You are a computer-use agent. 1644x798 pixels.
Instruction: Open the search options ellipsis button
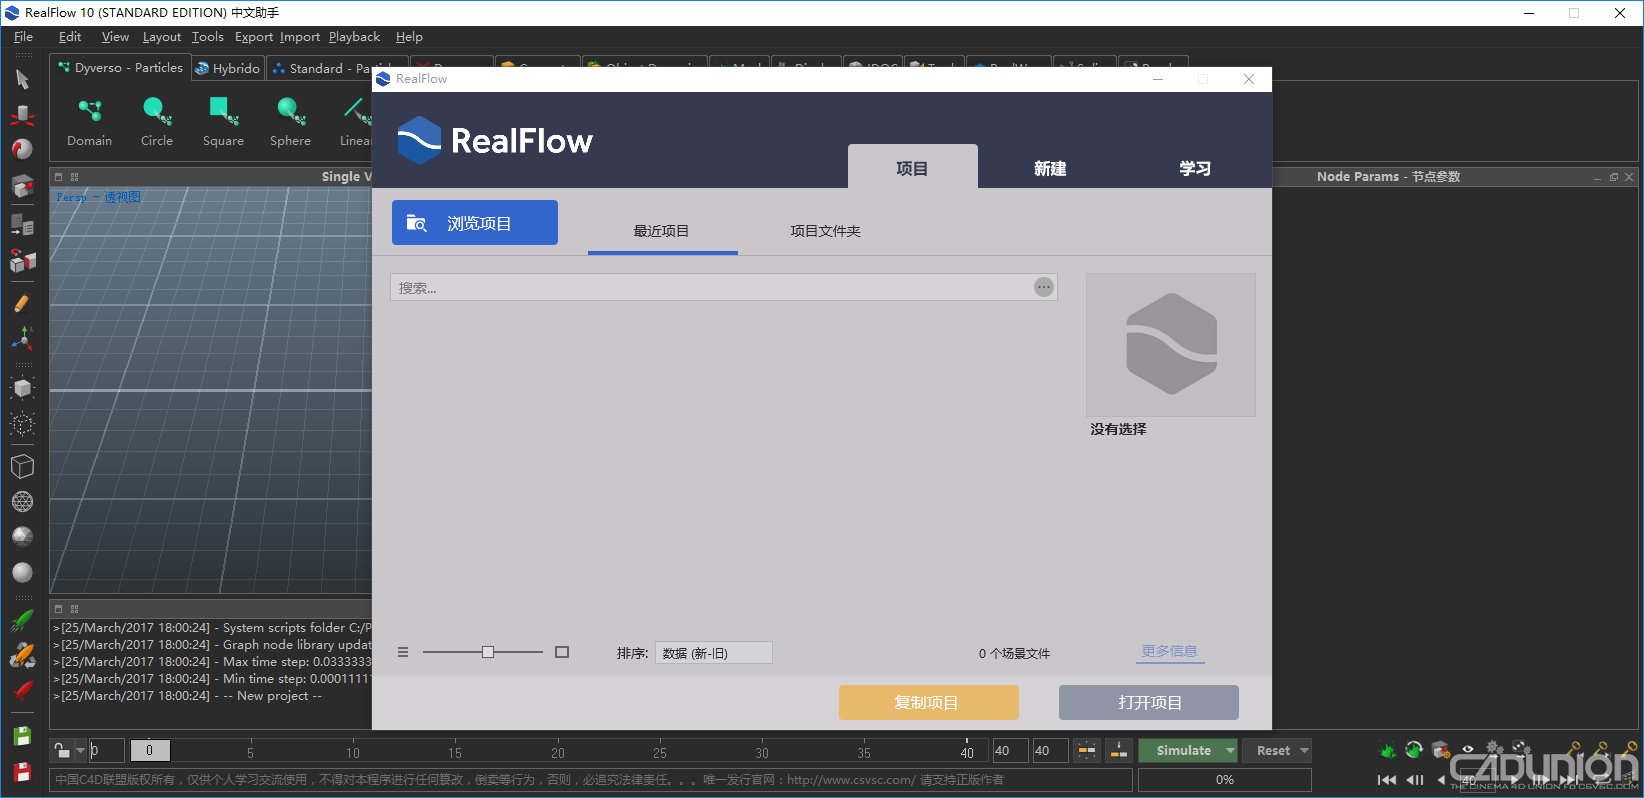click(1044, 287)
